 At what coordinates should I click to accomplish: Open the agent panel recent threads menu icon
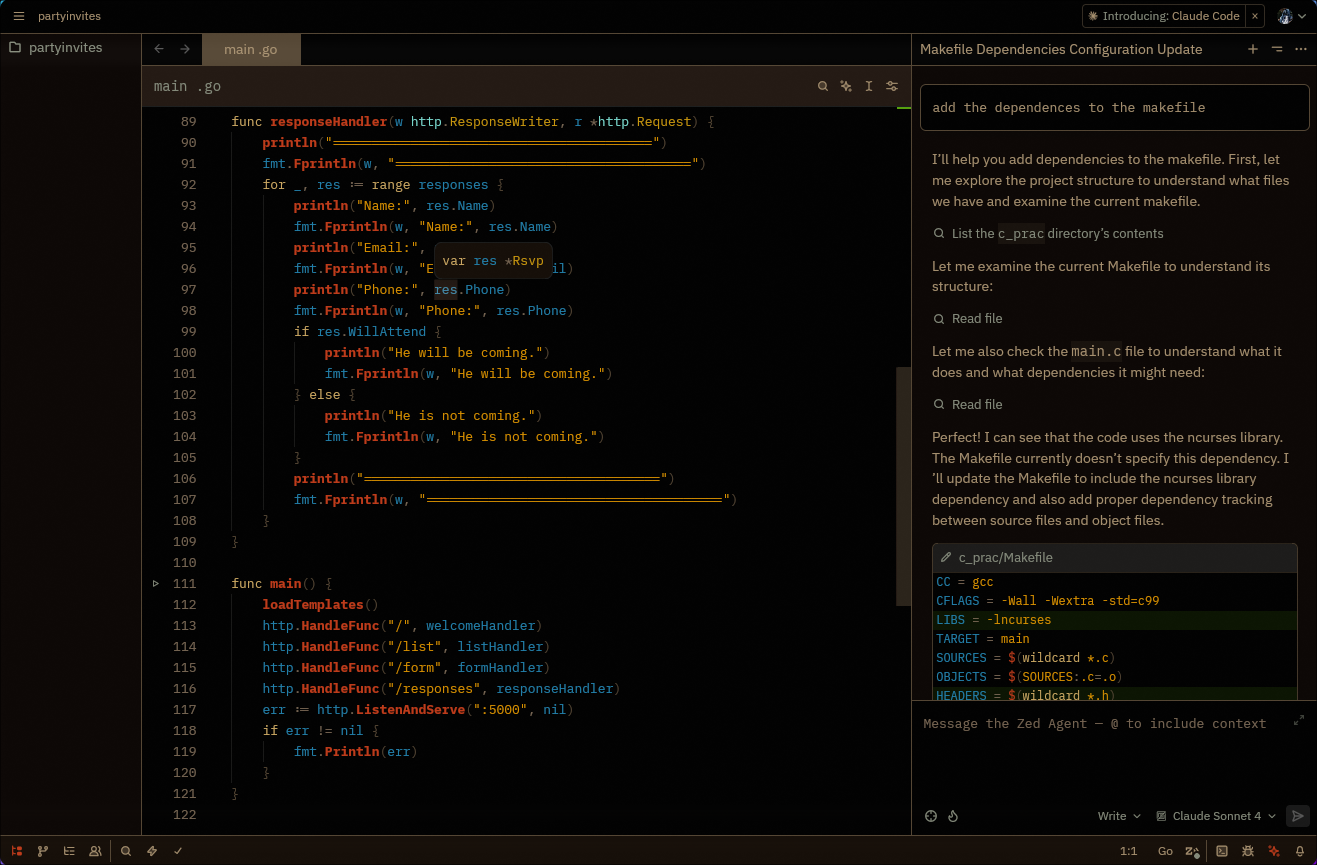pyautogui.click(x=1277, y=49)
